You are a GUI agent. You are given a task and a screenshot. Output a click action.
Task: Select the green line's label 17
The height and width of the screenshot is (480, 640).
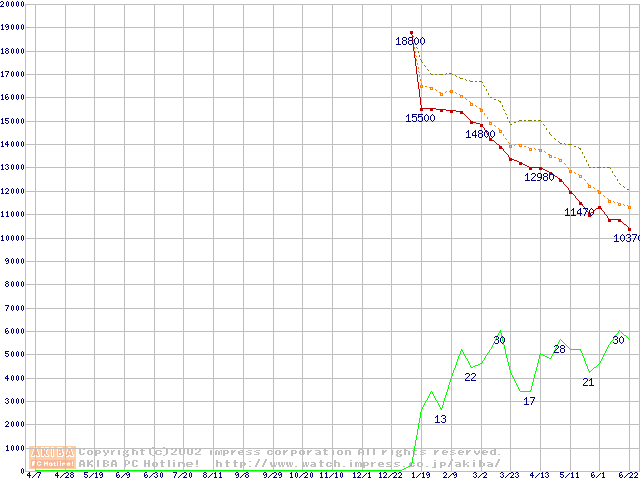pos(529,401)
